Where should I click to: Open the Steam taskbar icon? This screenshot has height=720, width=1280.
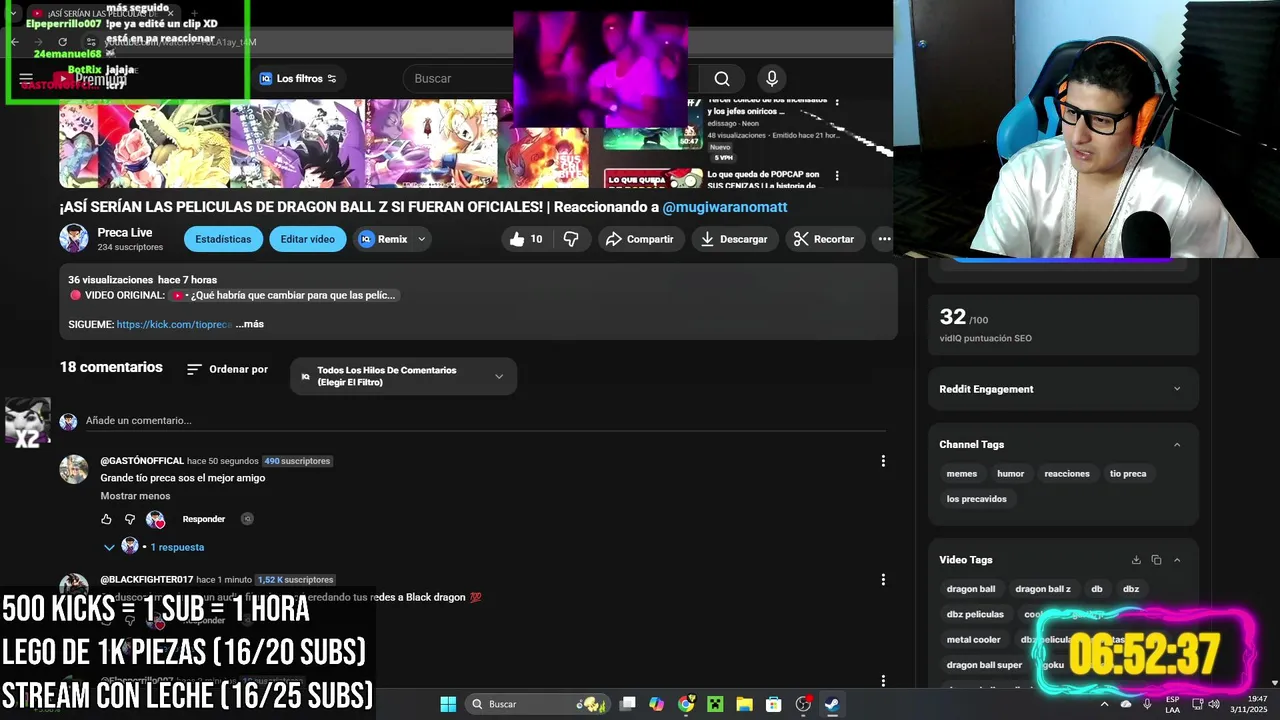coord(832,704)
